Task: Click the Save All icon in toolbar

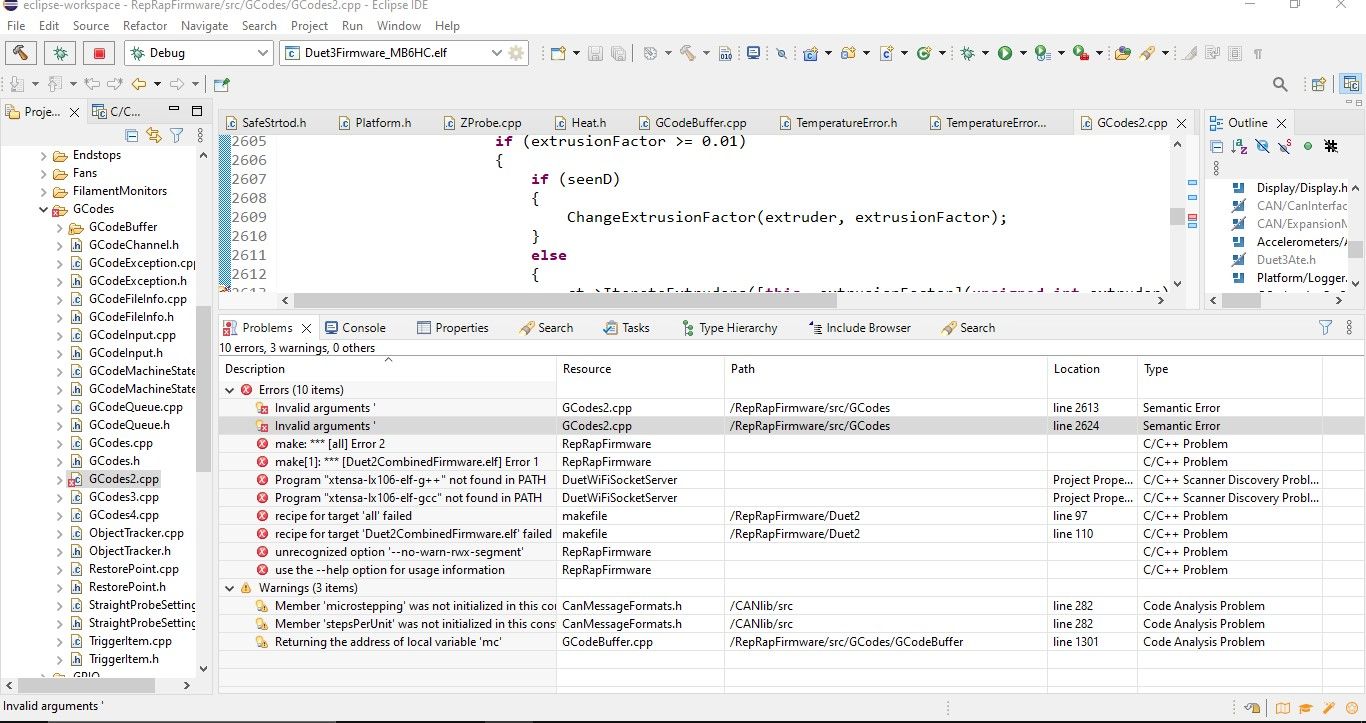Action: click(x=619, y=53)
